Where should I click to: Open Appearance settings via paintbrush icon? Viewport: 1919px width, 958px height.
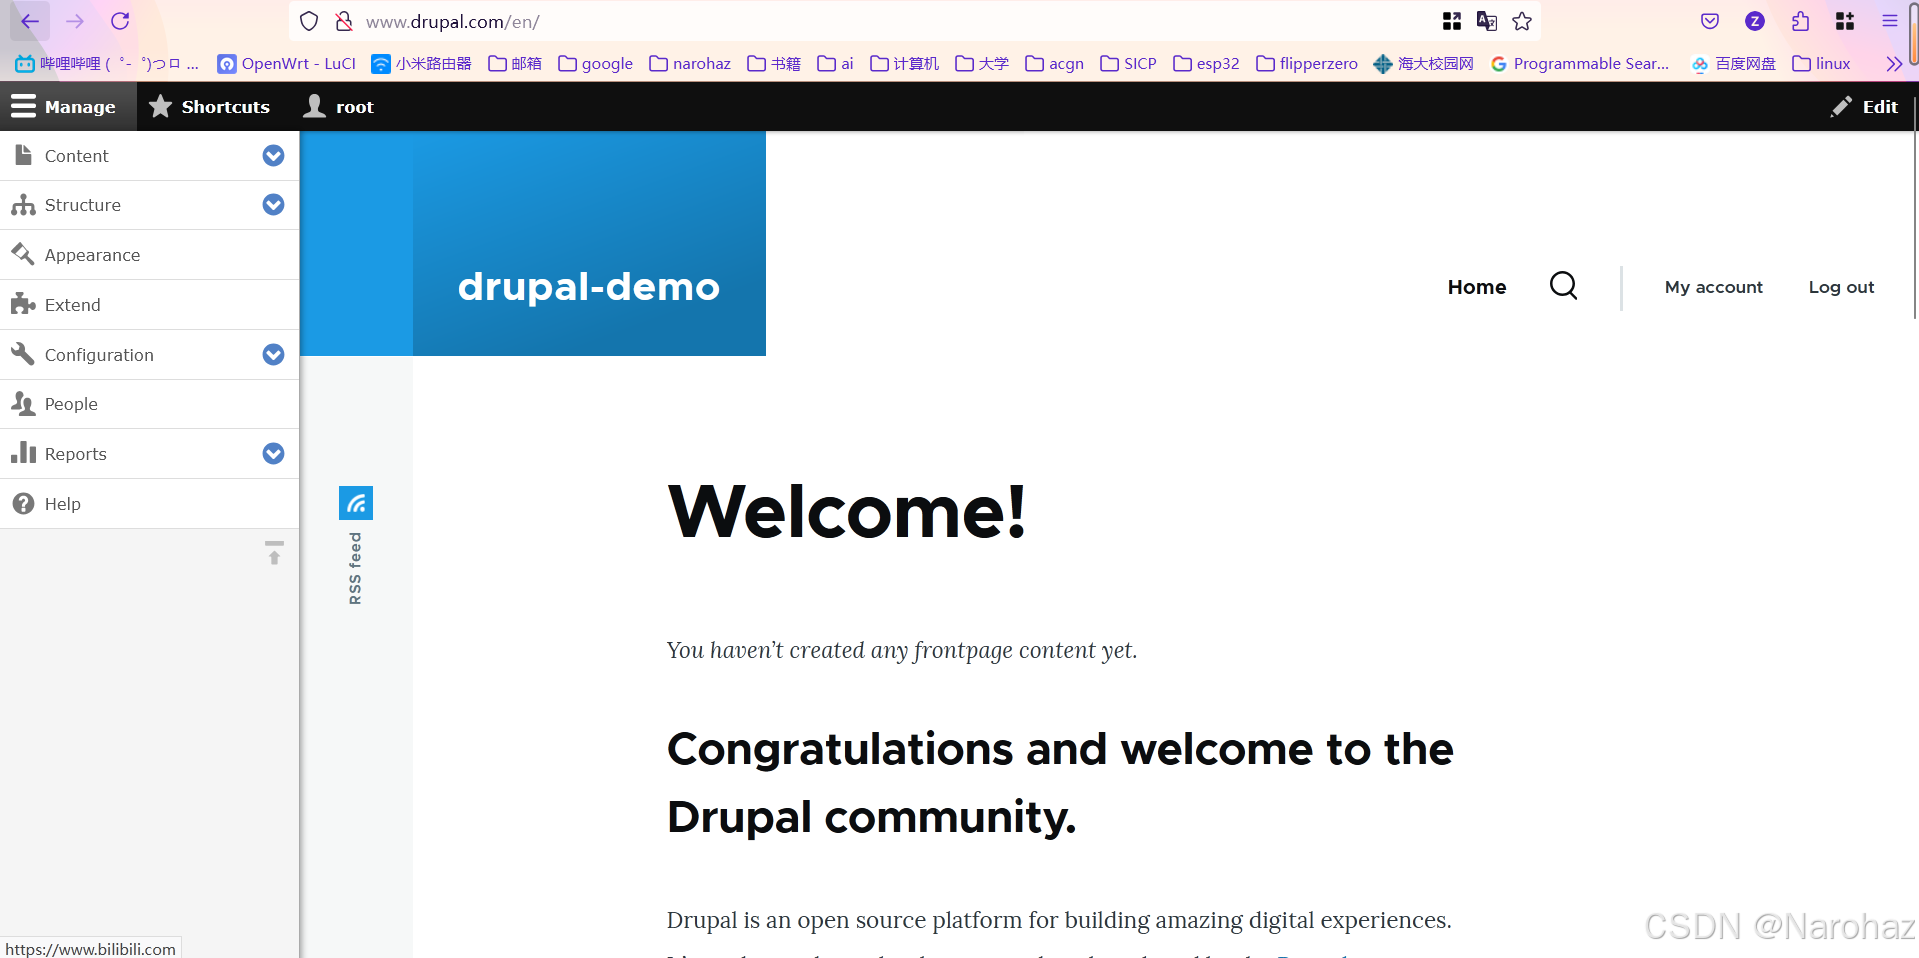(x=24, y=254)
